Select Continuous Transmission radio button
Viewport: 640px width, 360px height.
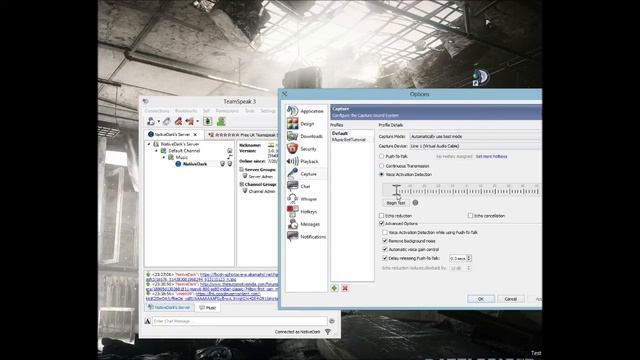click(x=382, y=166)
